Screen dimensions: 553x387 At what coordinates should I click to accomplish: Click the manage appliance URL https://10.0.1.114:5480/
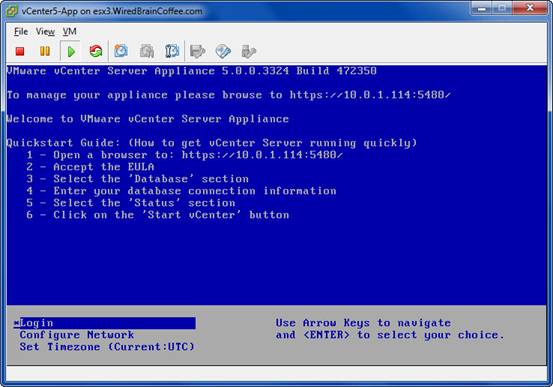(370, 95)
